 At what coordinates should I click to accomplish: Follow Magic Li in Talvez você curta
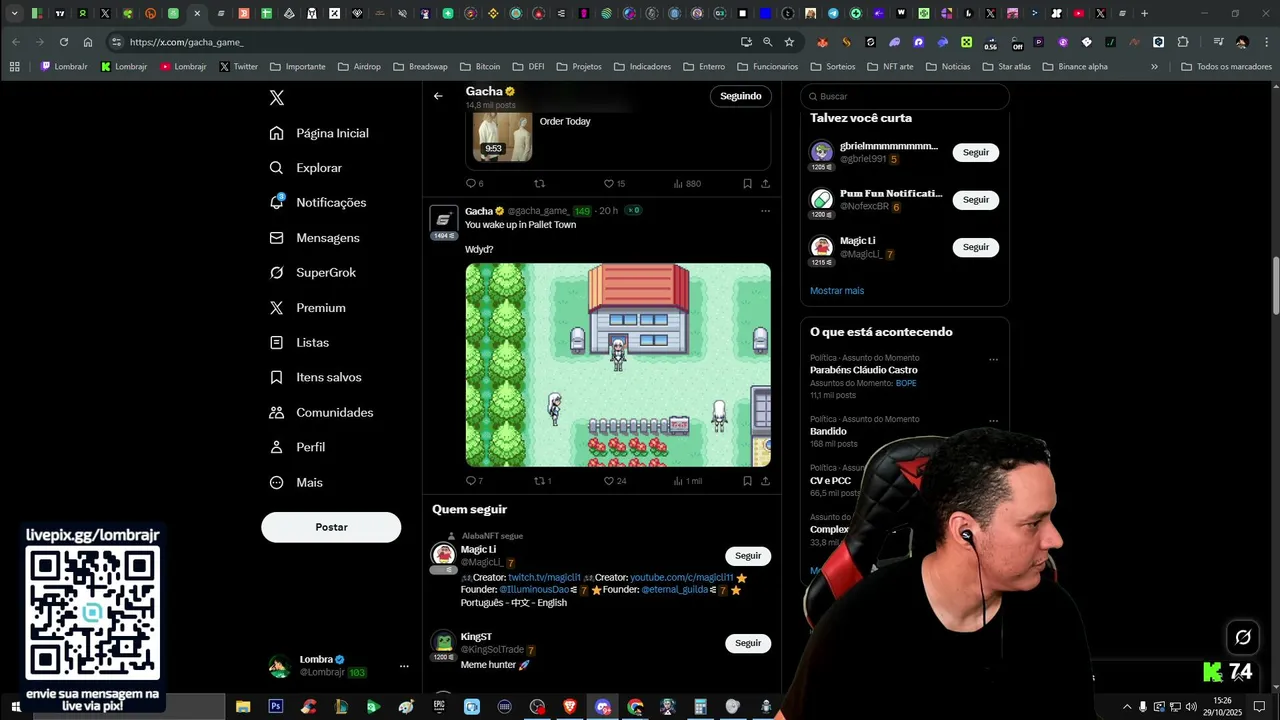pyautogui.click(x=976, y=247)
